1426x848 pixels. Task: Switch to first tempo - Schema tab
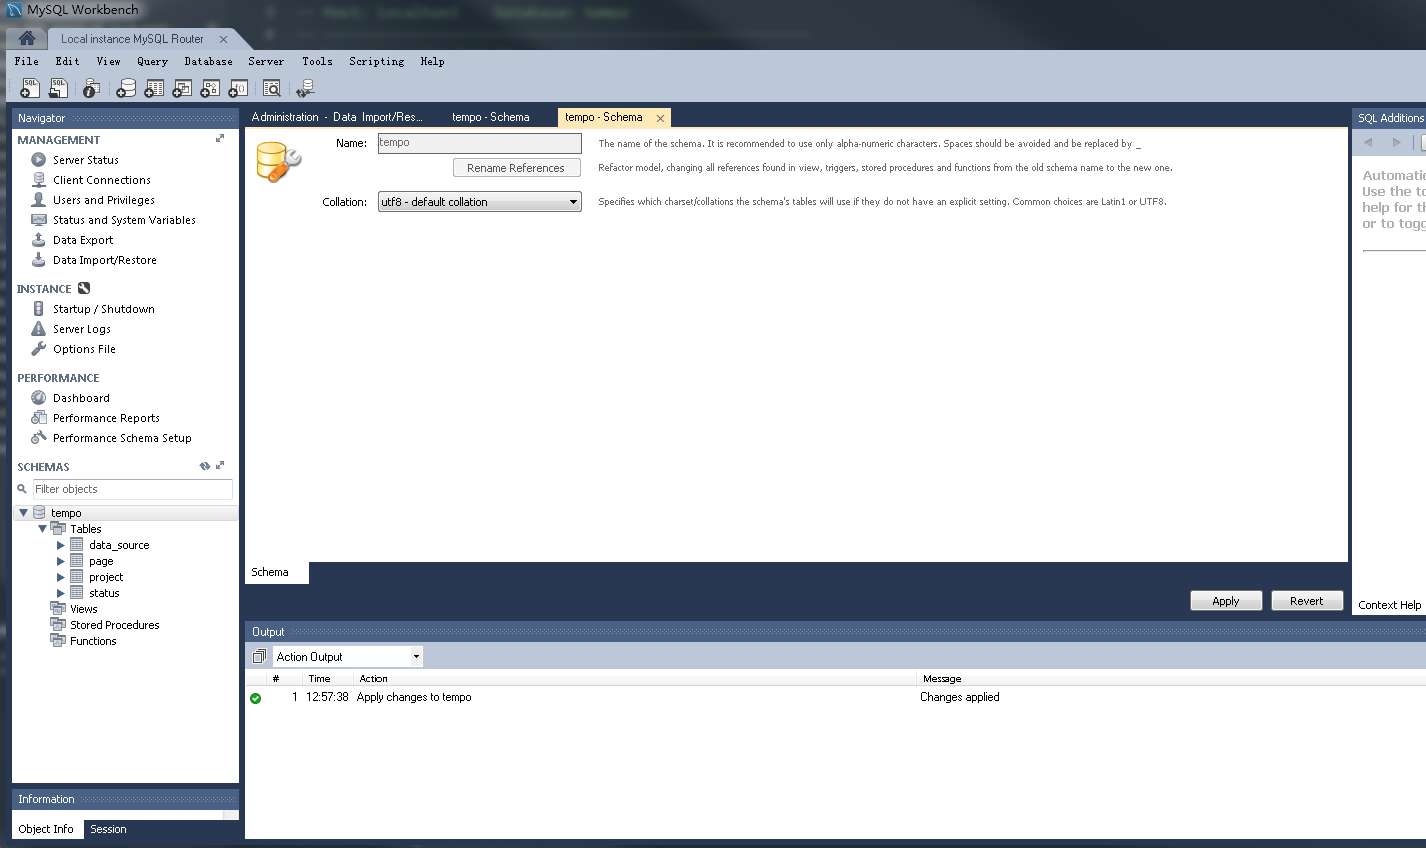tap(490, 117)
